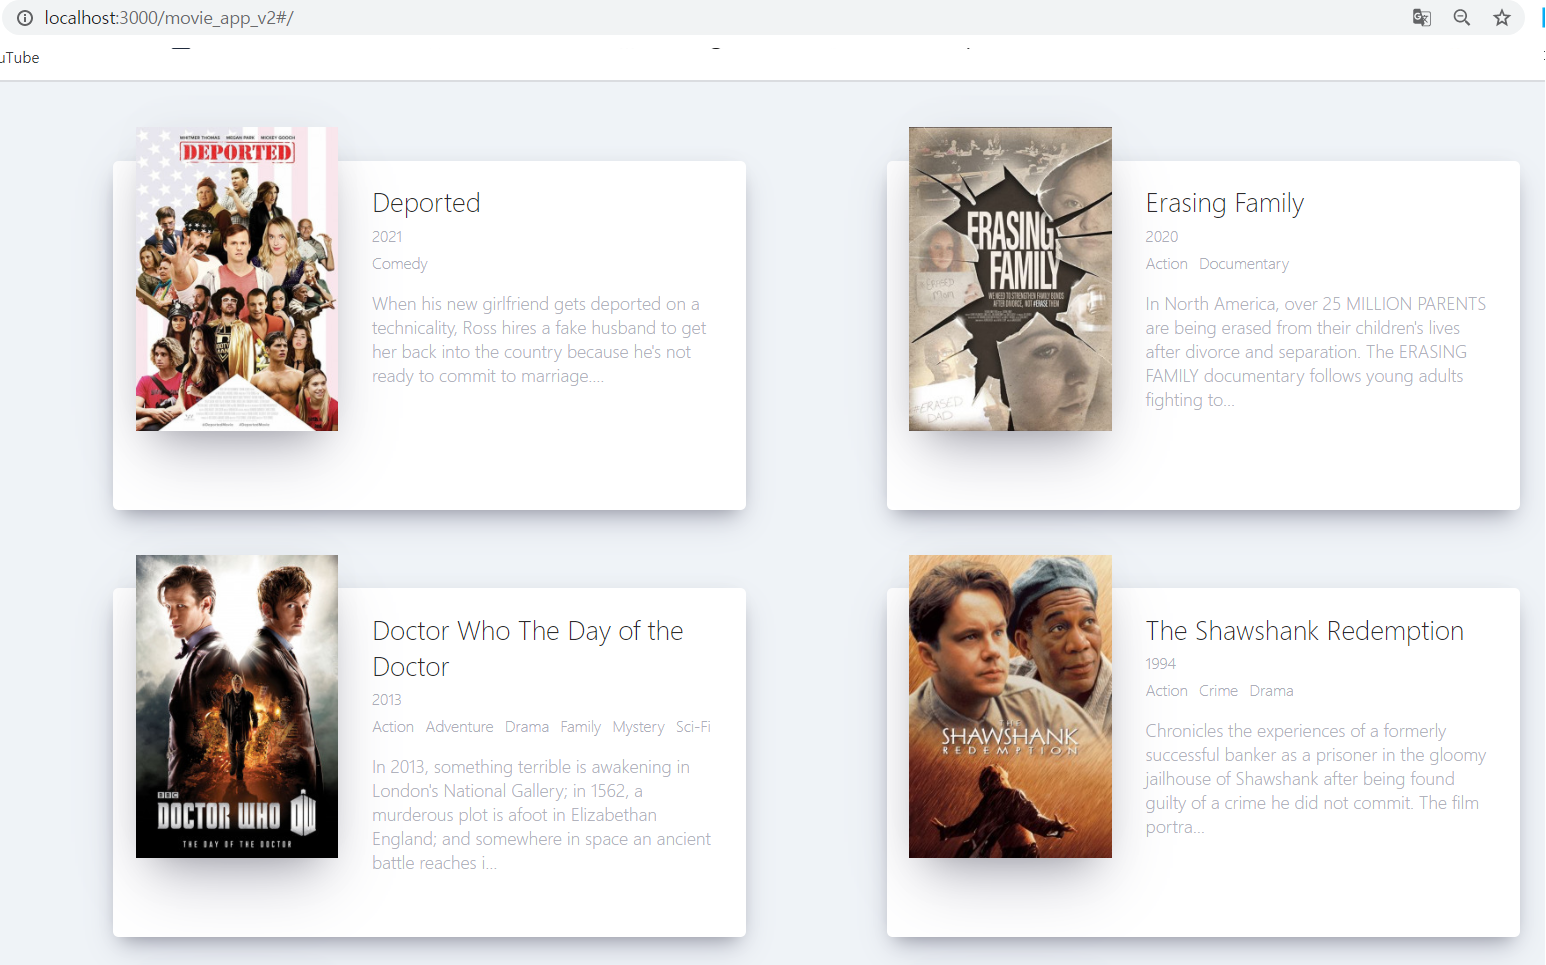
Task: Open the zoom magnifier icon in address bar
Action: point(1462,18)
